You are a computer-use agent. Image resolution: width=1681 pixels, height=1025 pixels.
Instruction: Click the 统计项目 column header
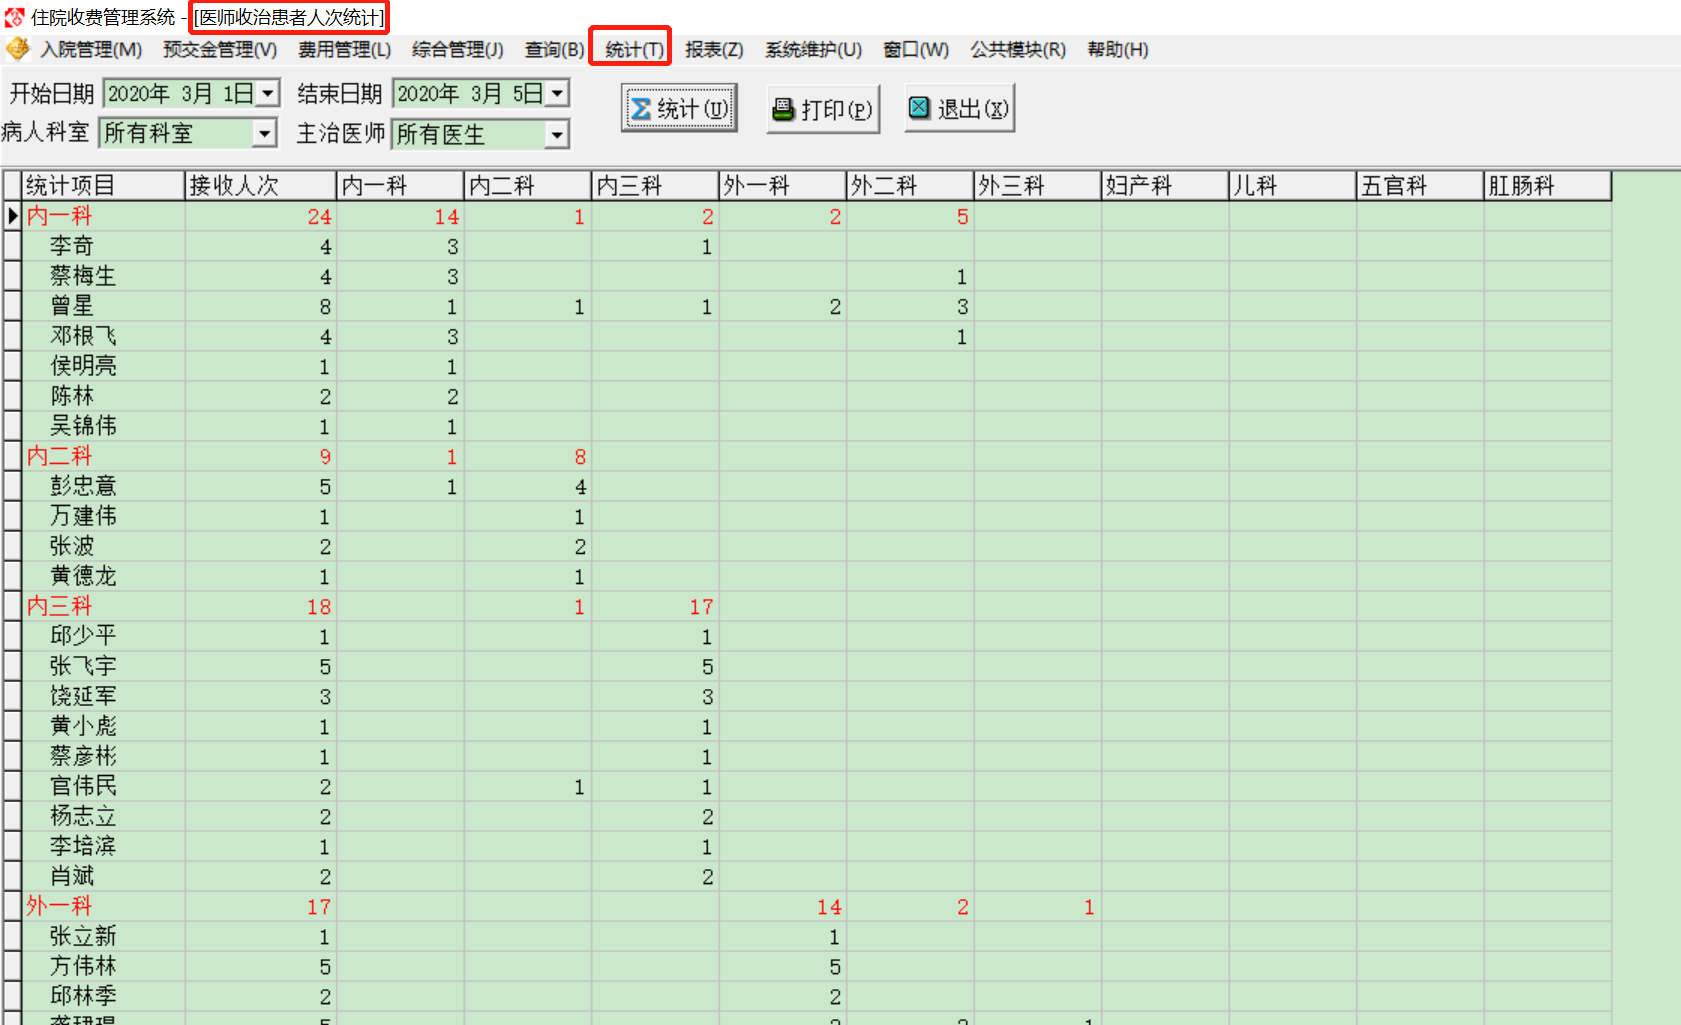(103, 186)
